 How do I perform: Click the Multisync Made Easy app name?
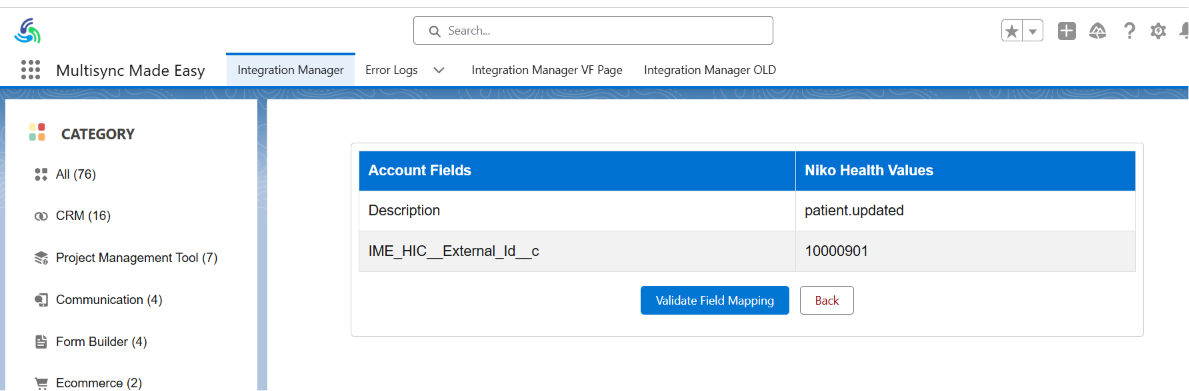coord(130,70)
